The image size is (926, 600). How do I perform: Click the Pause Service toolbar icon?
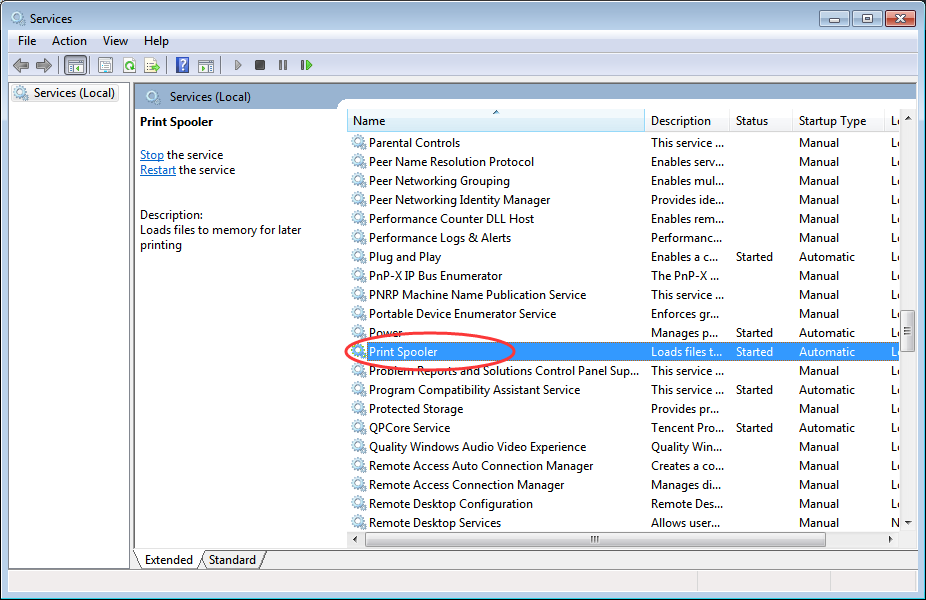283,65
